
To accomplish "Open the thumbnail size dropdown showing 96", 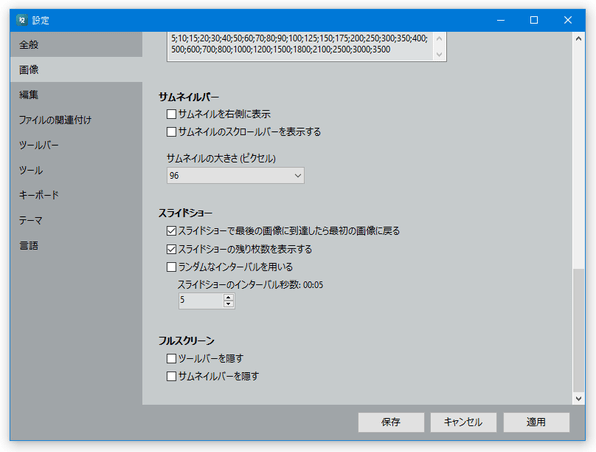I will (235, 176).
